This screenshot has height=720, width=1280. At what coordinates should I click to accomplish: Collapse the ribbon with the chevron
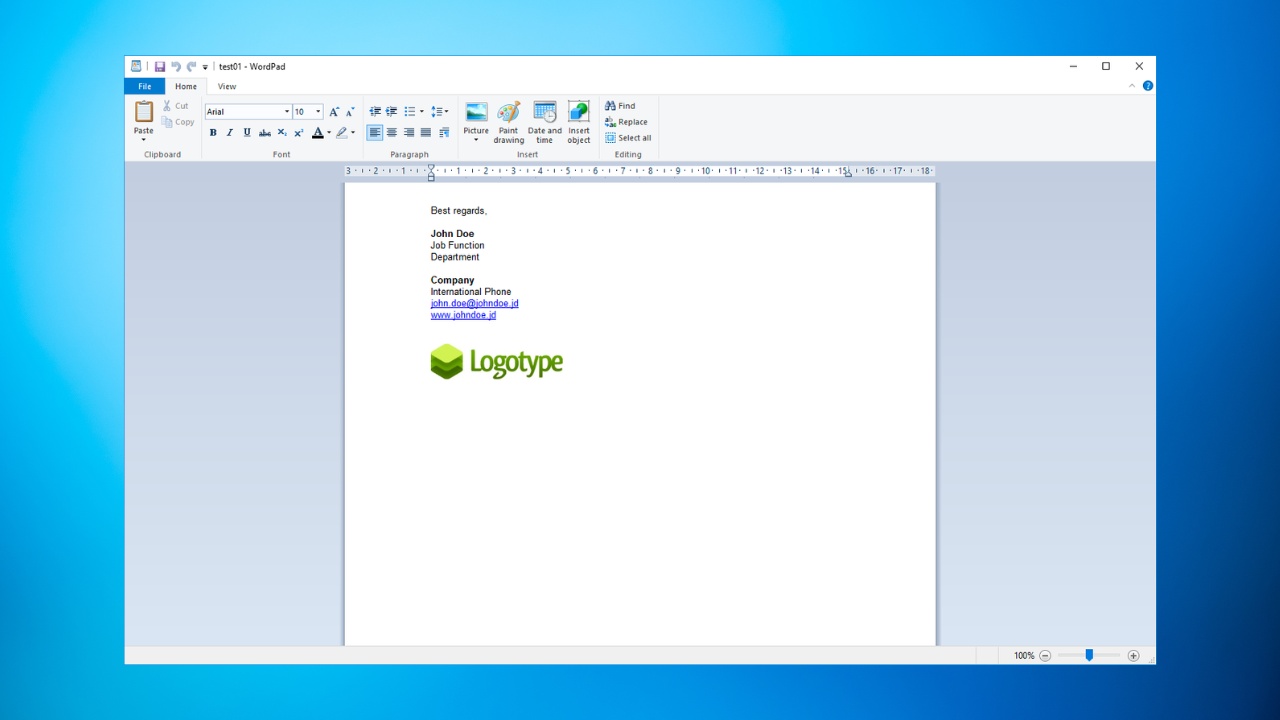pyautogui.click(x=1132, y=86)
